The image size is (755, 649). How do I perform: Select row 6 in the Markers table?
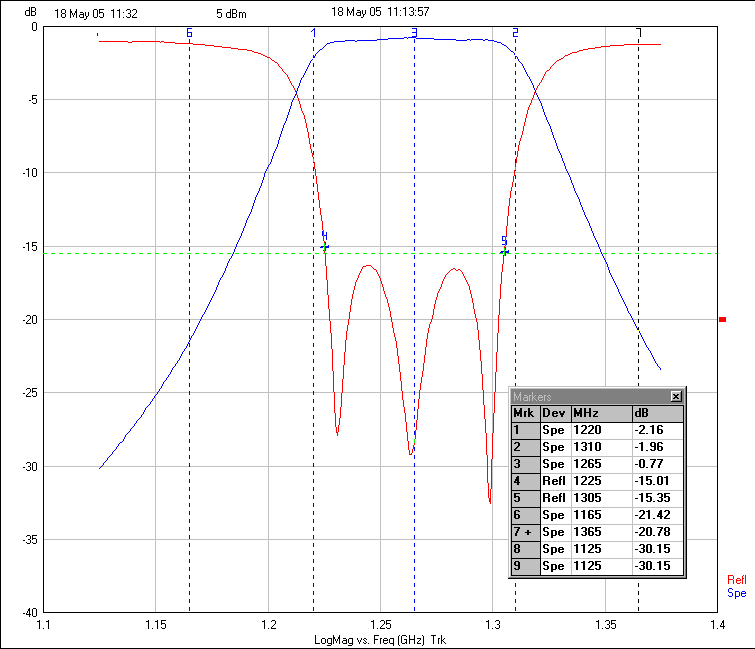tap(597, 515)
